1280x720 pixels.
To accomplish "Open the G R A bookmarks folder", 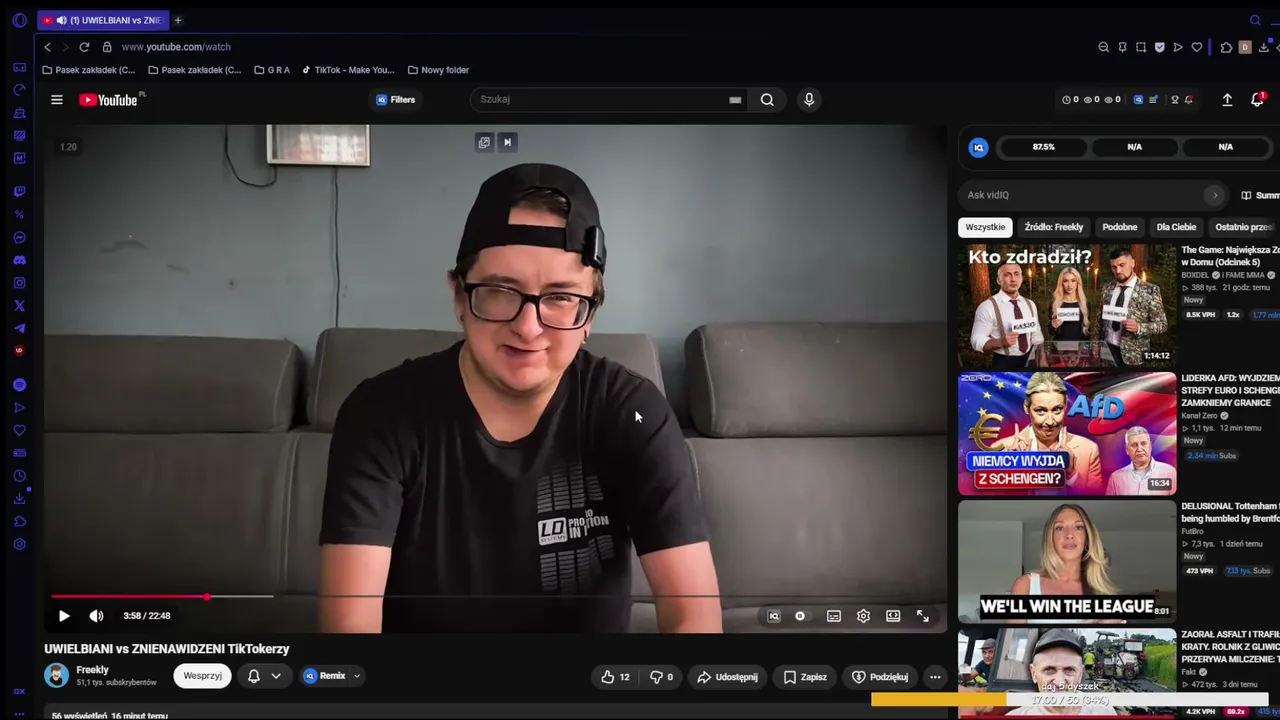I will 272,70.
